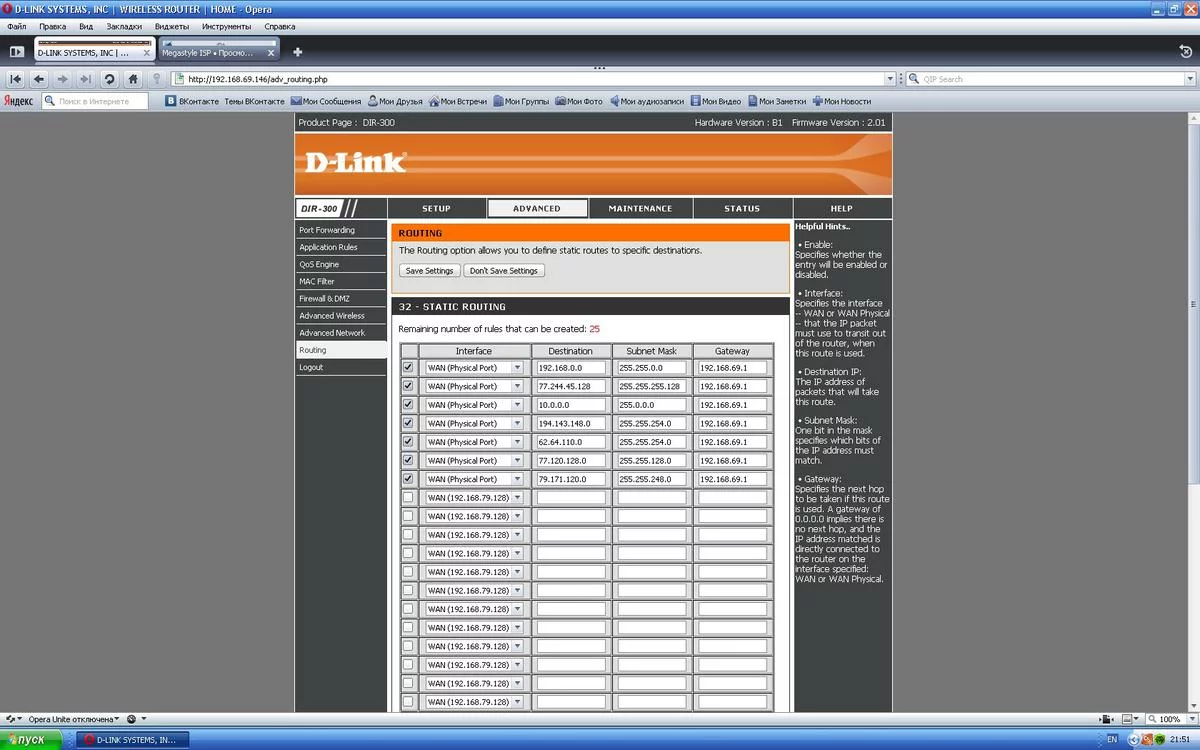Click the Fast Forward navigation button
The image size is (1200, 750).
point(85,79)
